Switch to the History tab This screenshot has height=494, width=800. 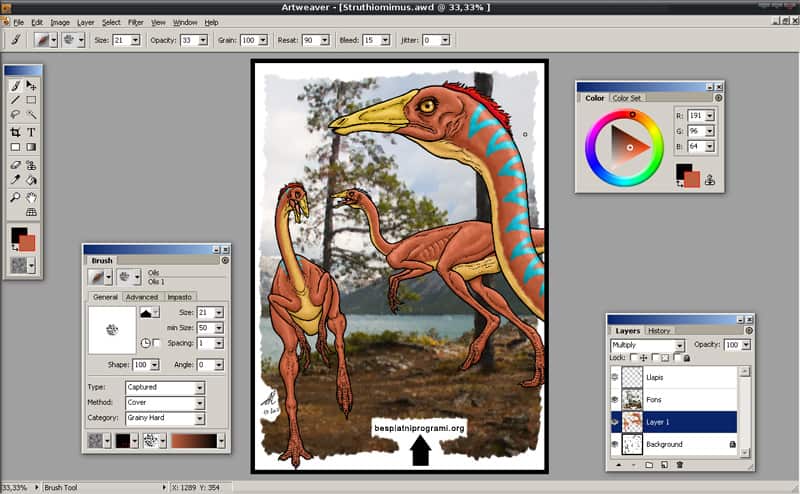[x=659, y=331]
